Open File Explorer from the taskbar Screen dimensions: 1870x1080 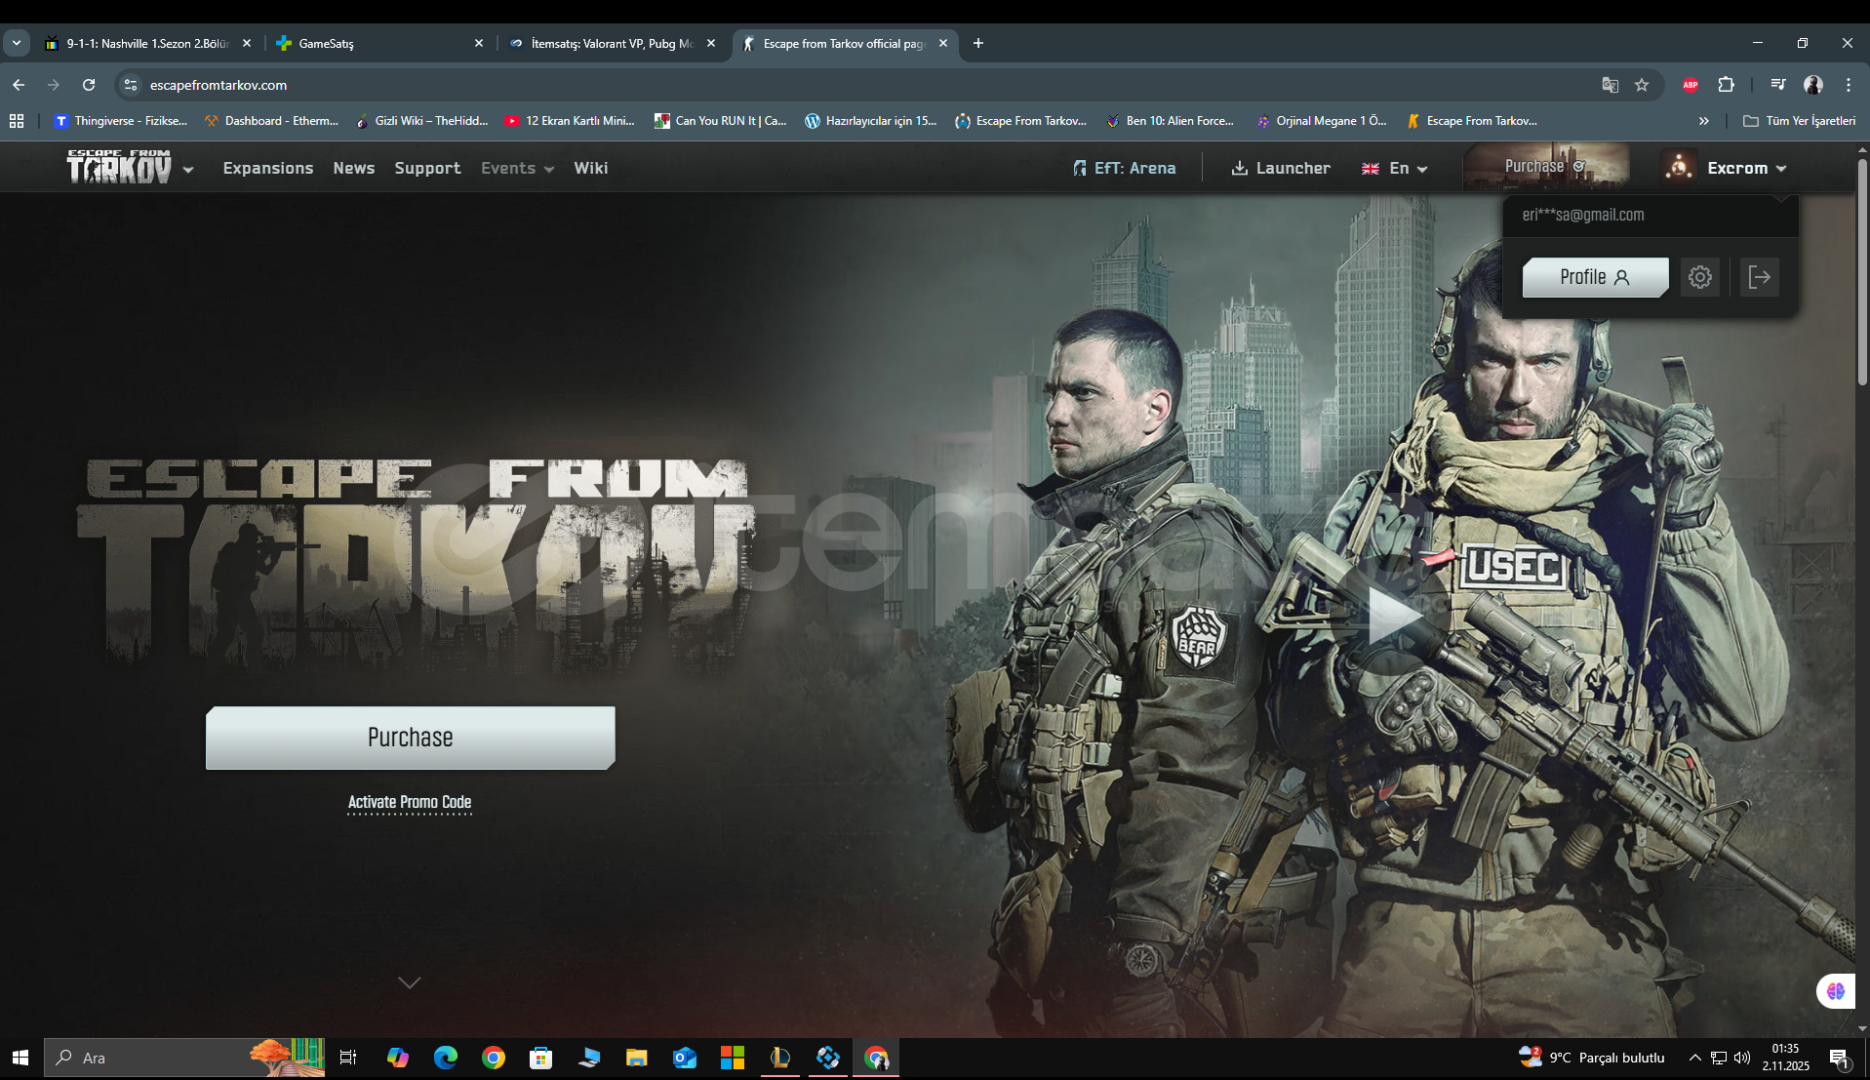(x=636, y=1058)
